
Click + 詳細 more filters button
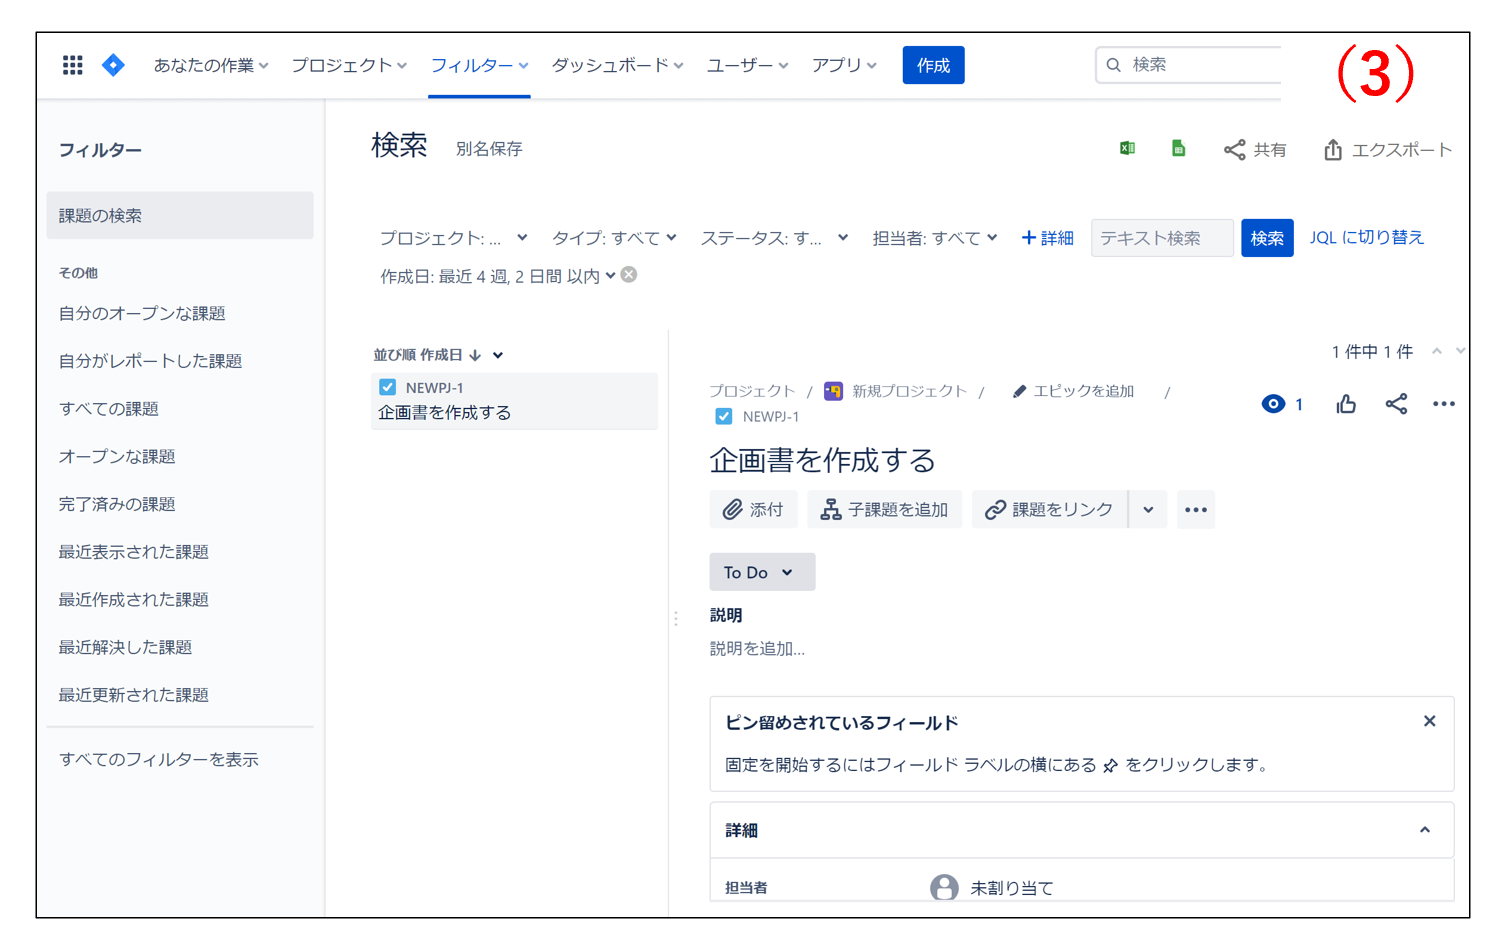pos(1047,238)
